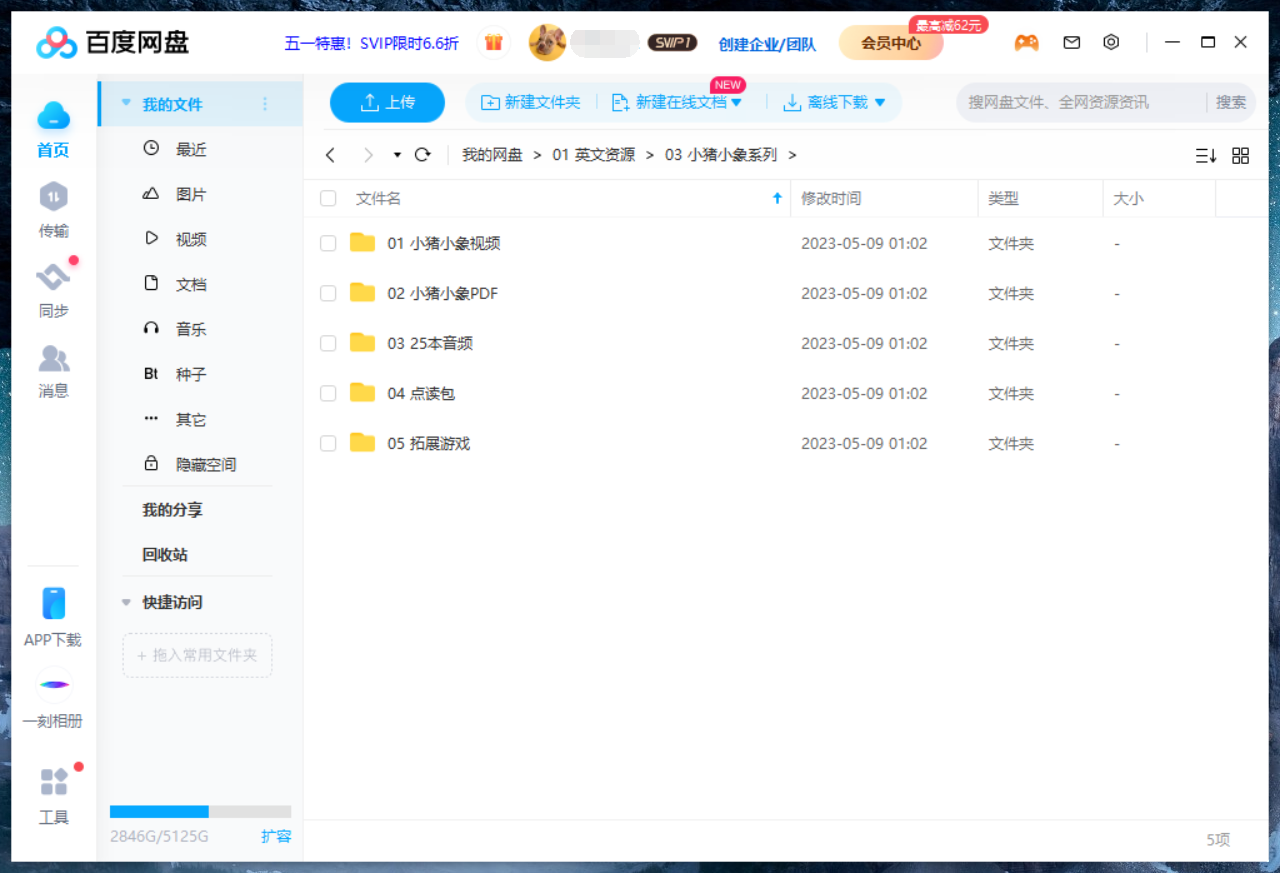Click the search box for 网盘 files

[1080, 102]
